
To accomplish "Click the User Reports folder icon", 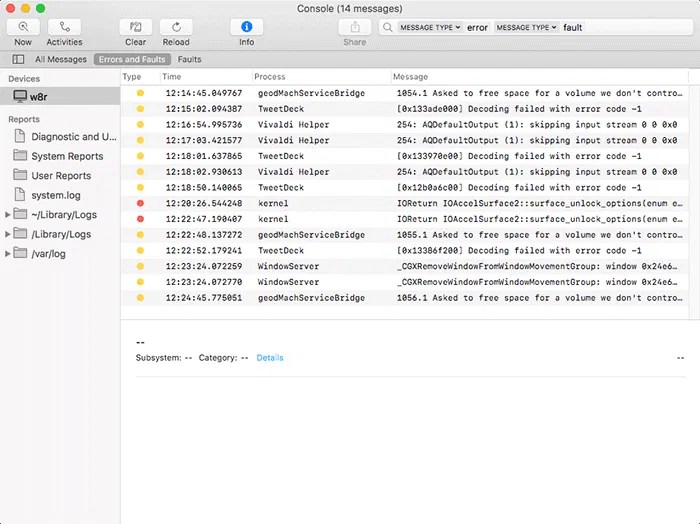I will pyautogui.click(x=20, y=175).
